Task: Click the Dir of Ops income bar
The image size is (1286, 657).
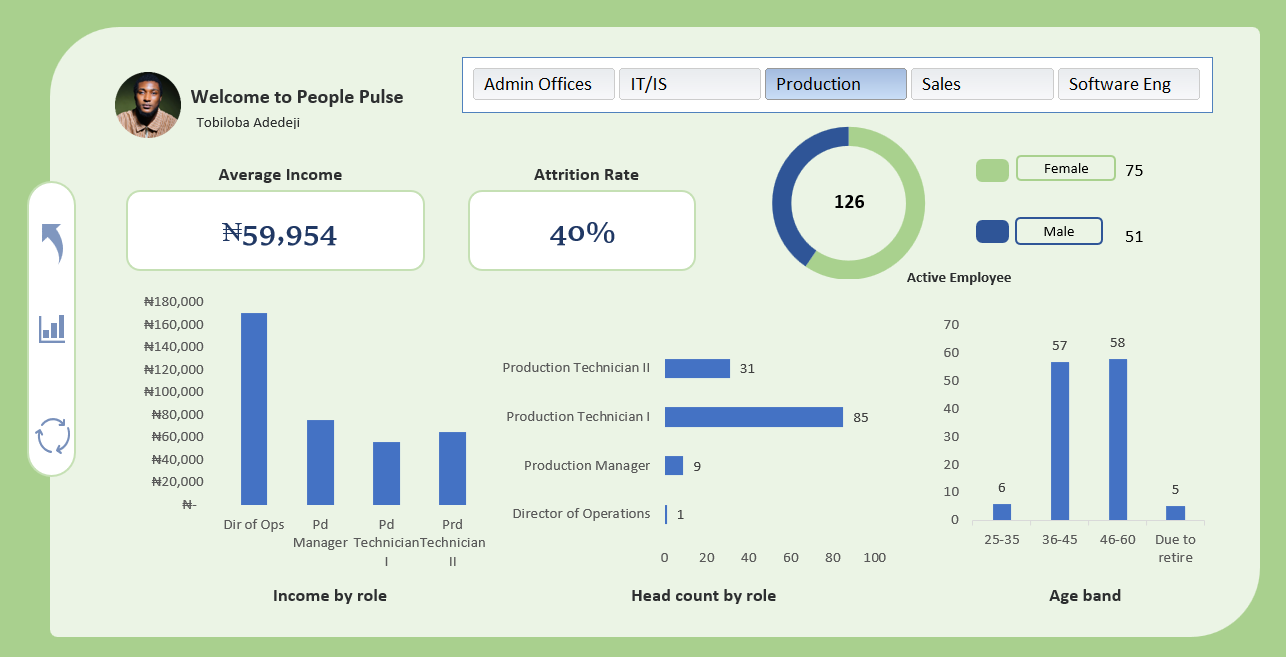Action: (x=254, y=409)
